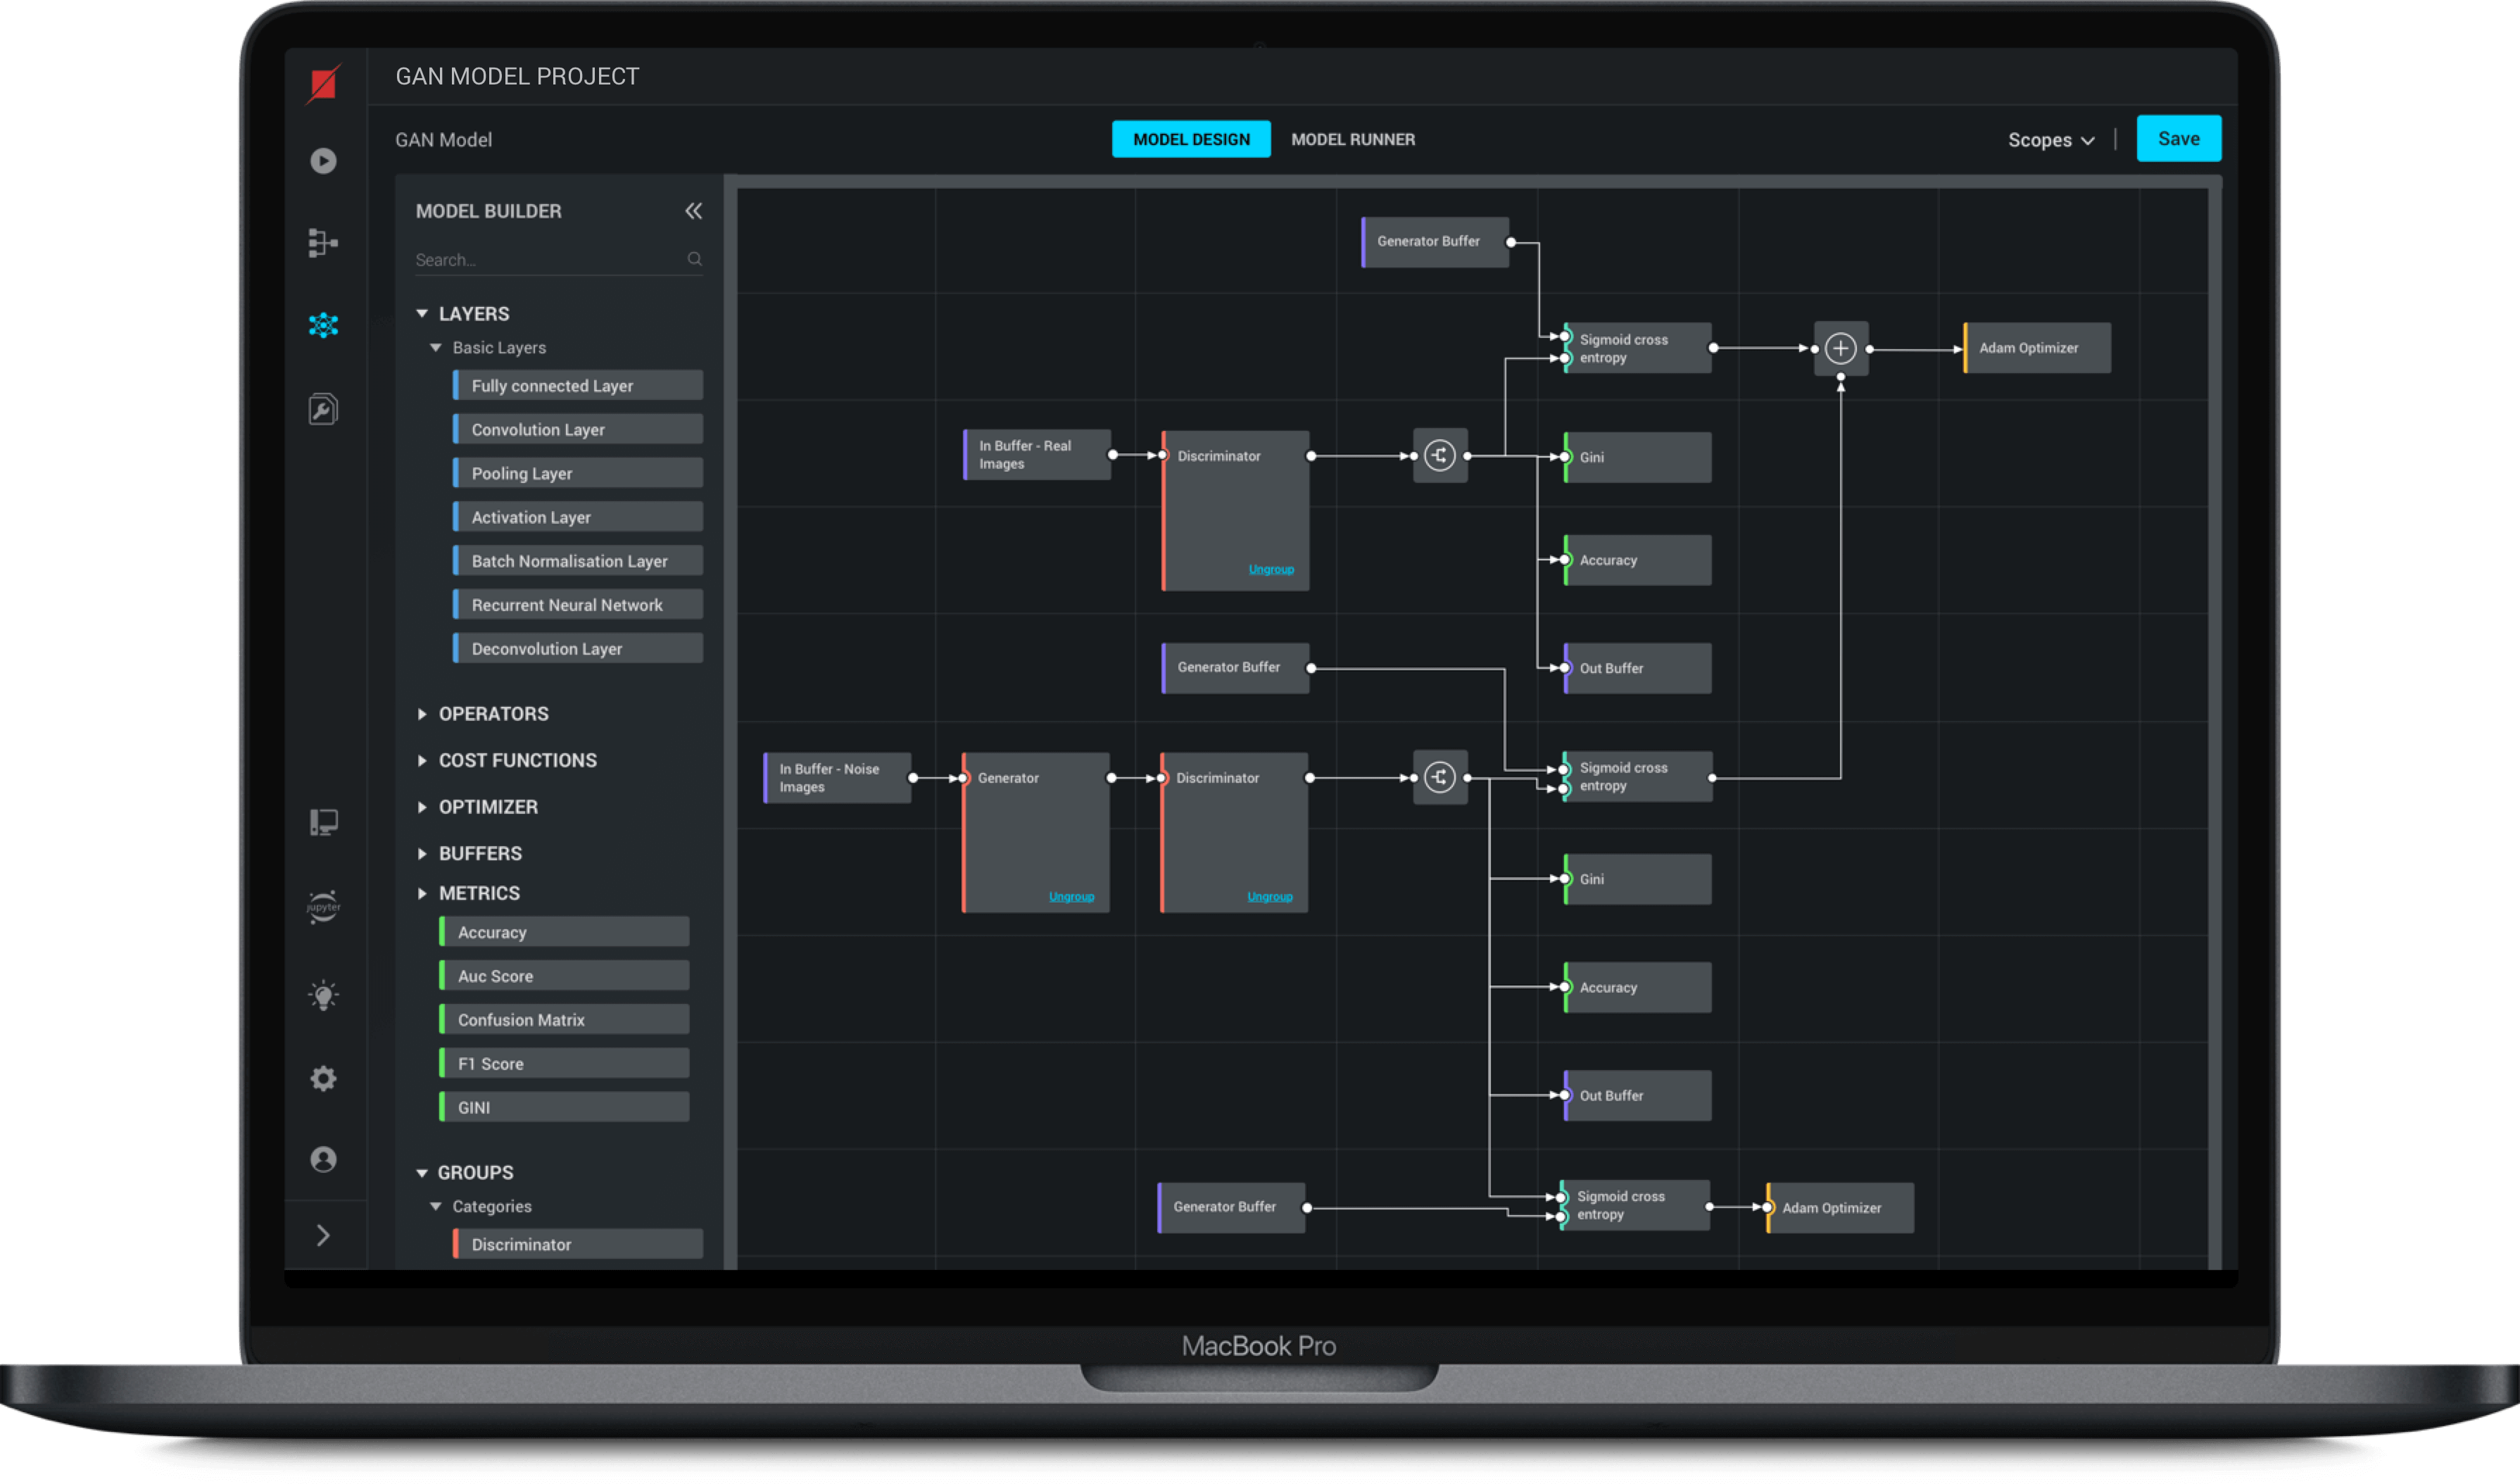Select the neural network model icon
This screenshot has height=1484, width=2520.
pos(323,325)
